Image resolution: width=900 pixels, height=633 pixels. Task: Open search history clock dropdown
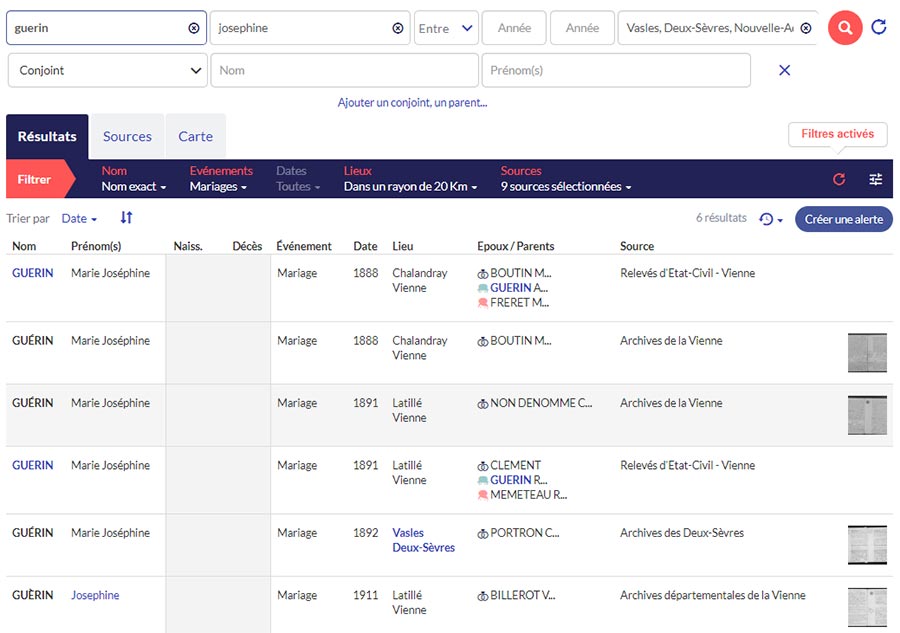(770, 219)
